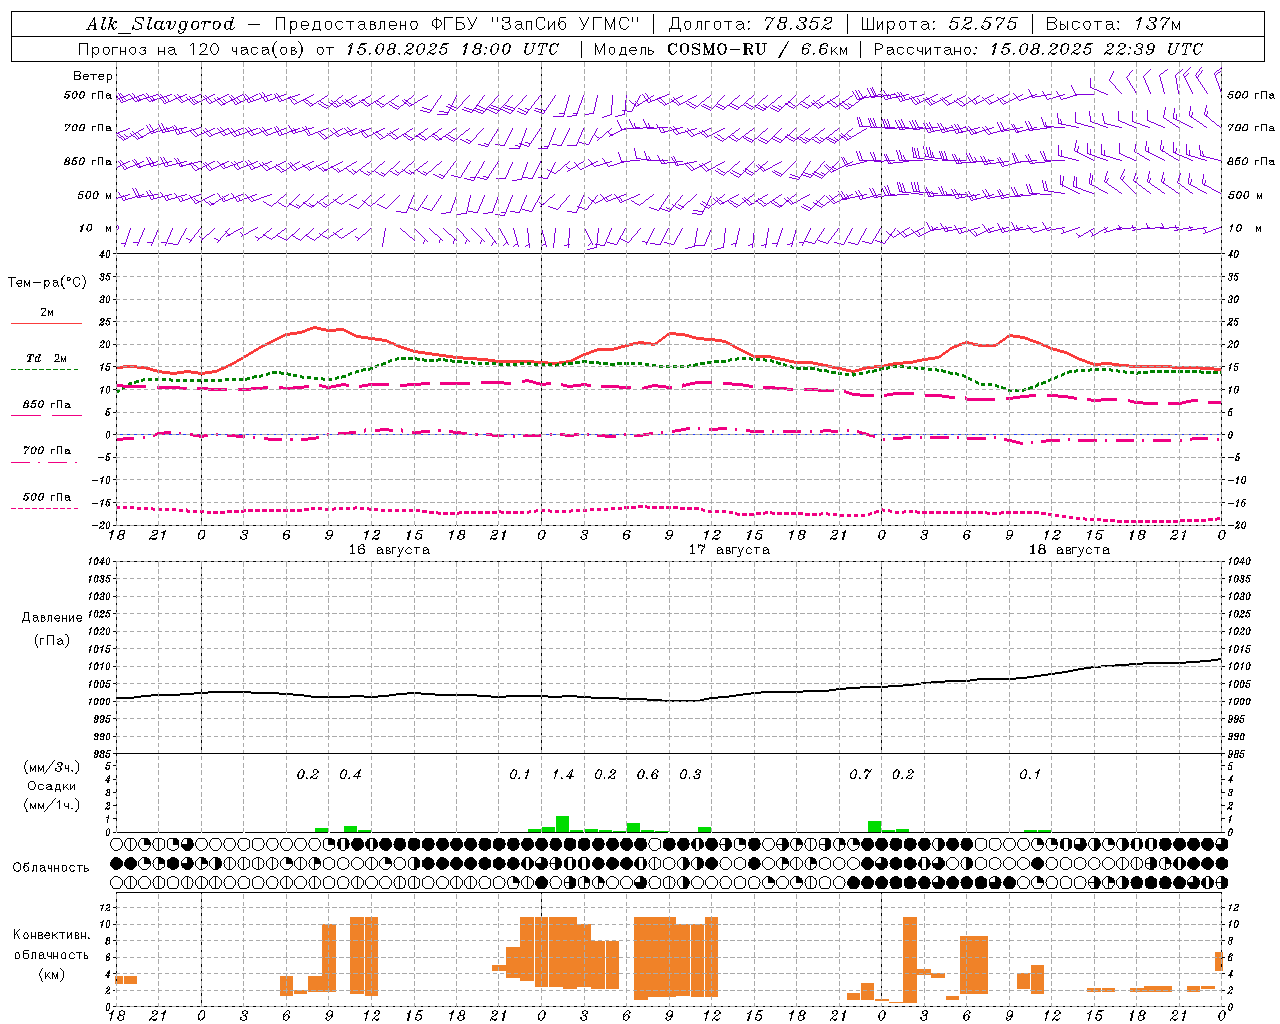Click the '15.08.2025 18:00 UTC' forecast start time

(x=452, y=49)
